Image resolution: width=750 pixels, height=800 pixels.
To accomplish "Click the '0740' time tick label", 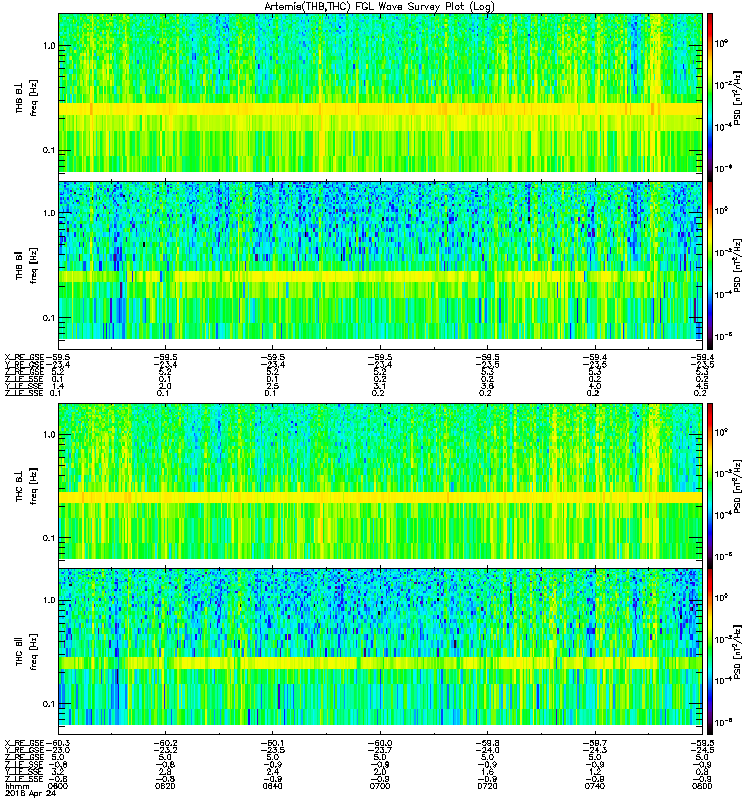I will tap(594, 786).
